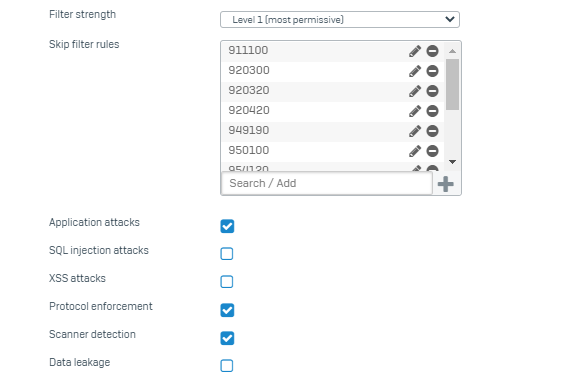Enable Data leakage checkbox
This screenshot has height=380, width=564.
pos(227,366)
